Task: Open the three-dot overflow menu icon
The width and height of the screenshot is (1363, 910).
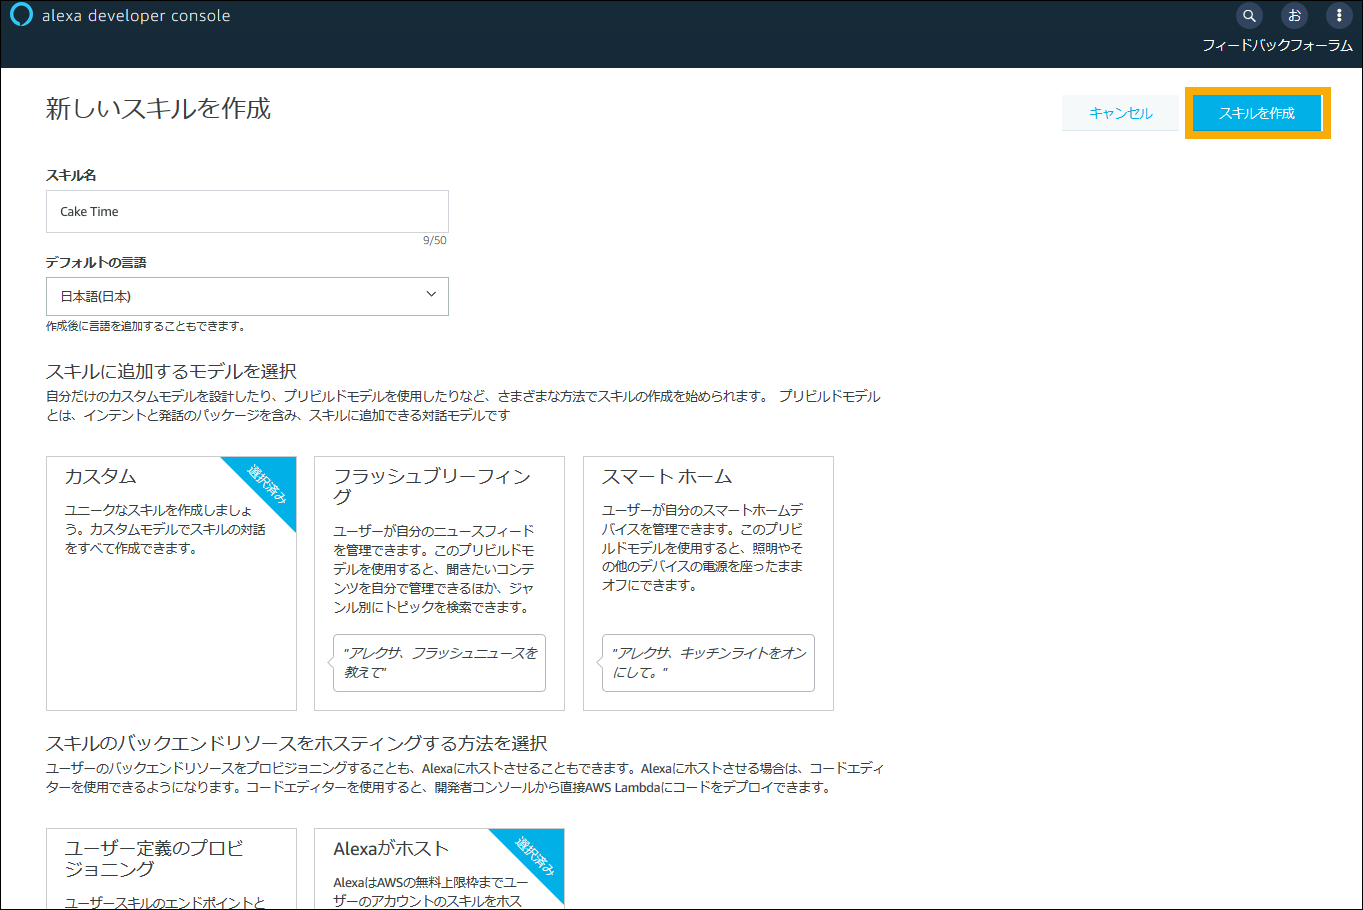Action: [x=1339, y=15]
